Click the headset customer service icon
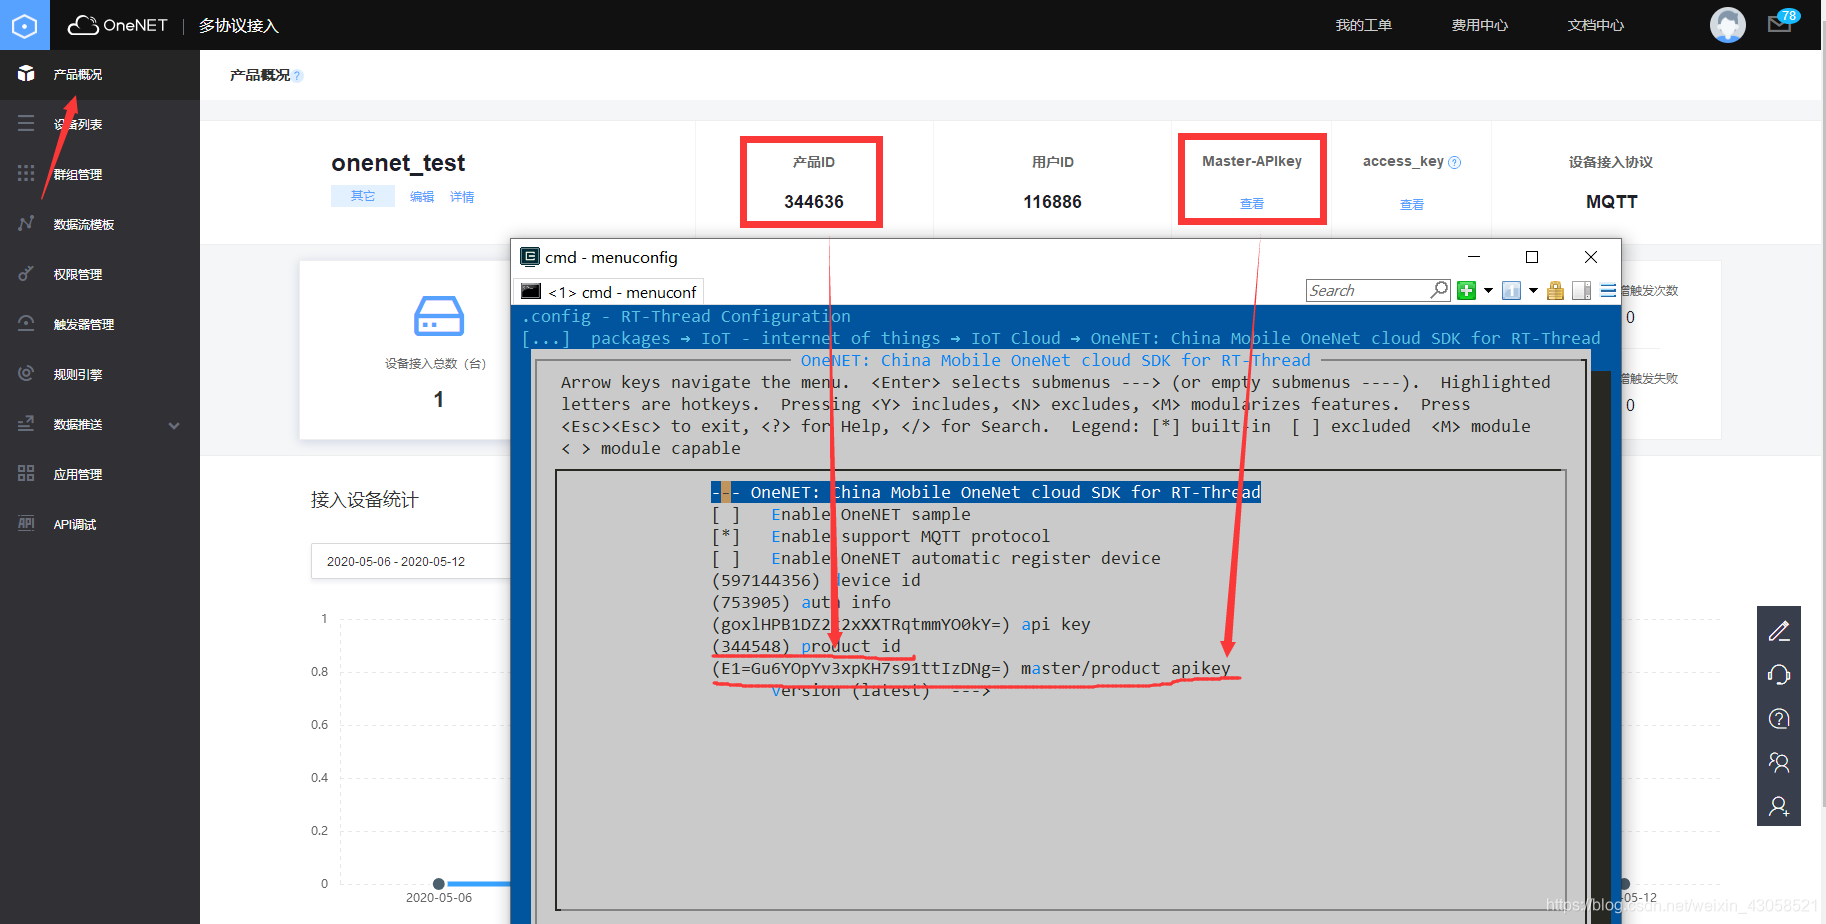 pos(1779,675)
